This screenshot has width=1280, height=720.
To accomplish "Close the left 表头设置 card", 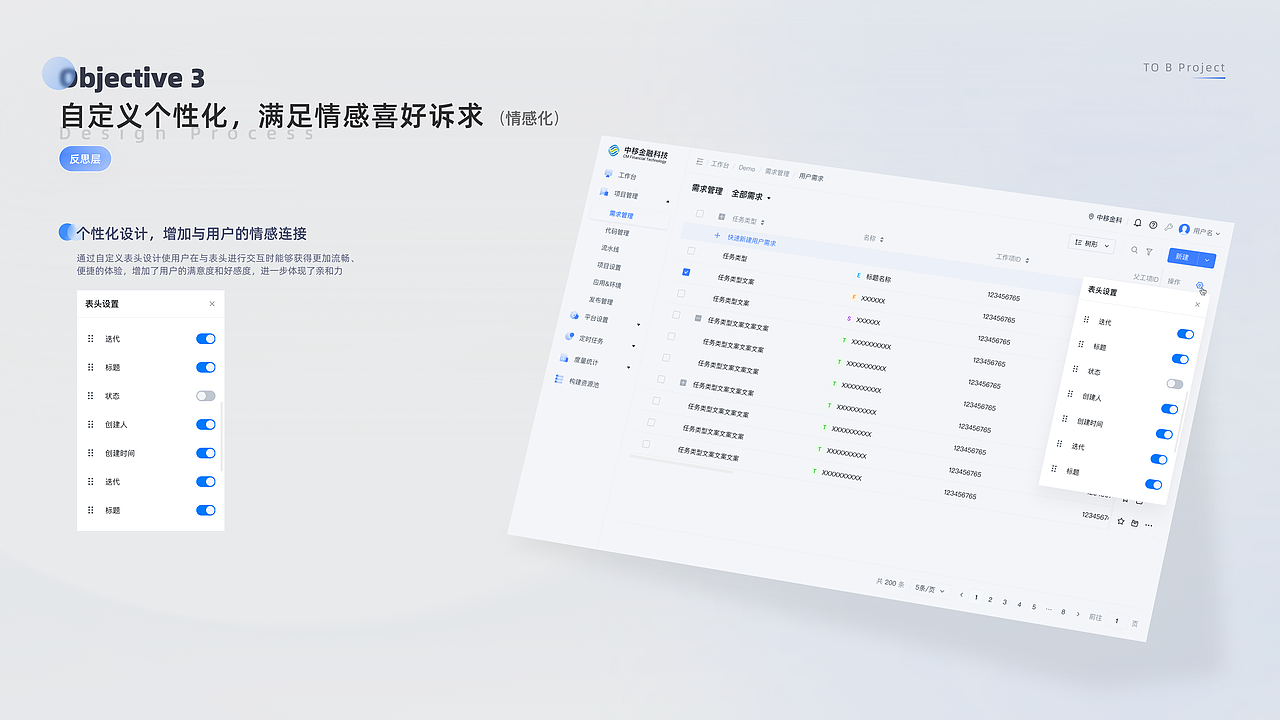I will pyautogui.click(x=212, y=304).
